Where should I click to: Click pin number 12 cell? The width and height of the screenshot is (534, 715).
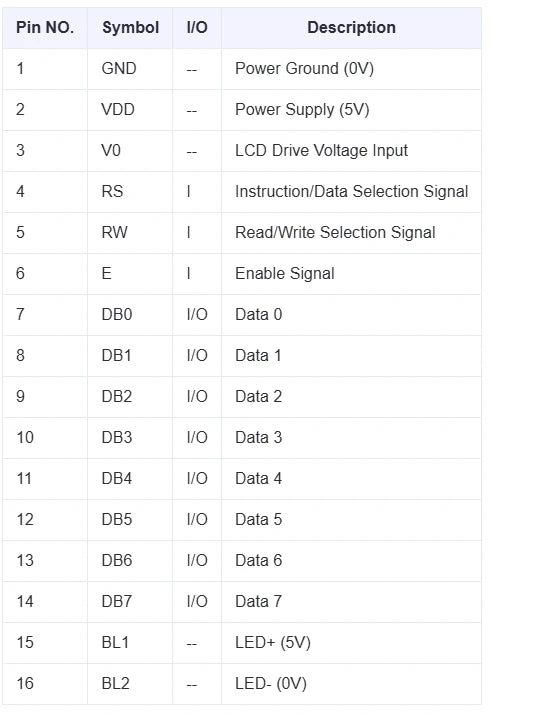point(45,520)
